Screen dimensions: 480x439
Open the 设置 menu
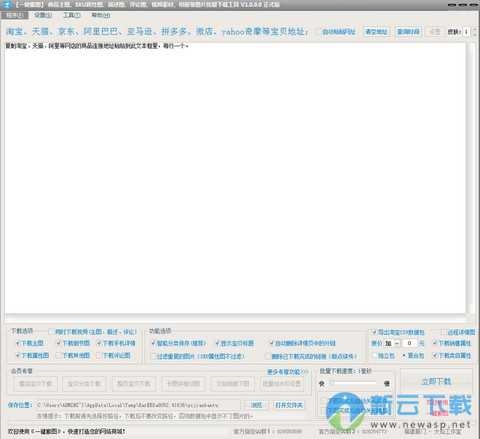coord(43,15)
